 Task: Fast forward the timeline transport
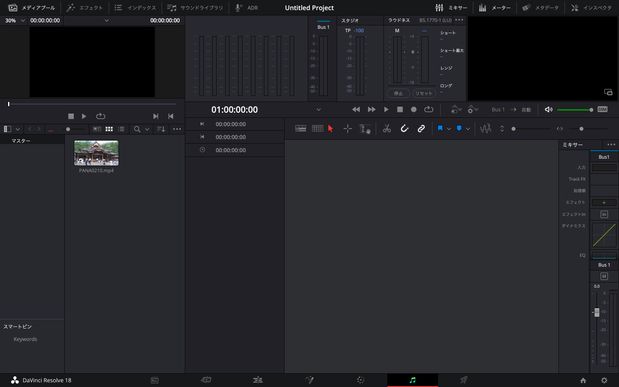click(x=371, y=109)
